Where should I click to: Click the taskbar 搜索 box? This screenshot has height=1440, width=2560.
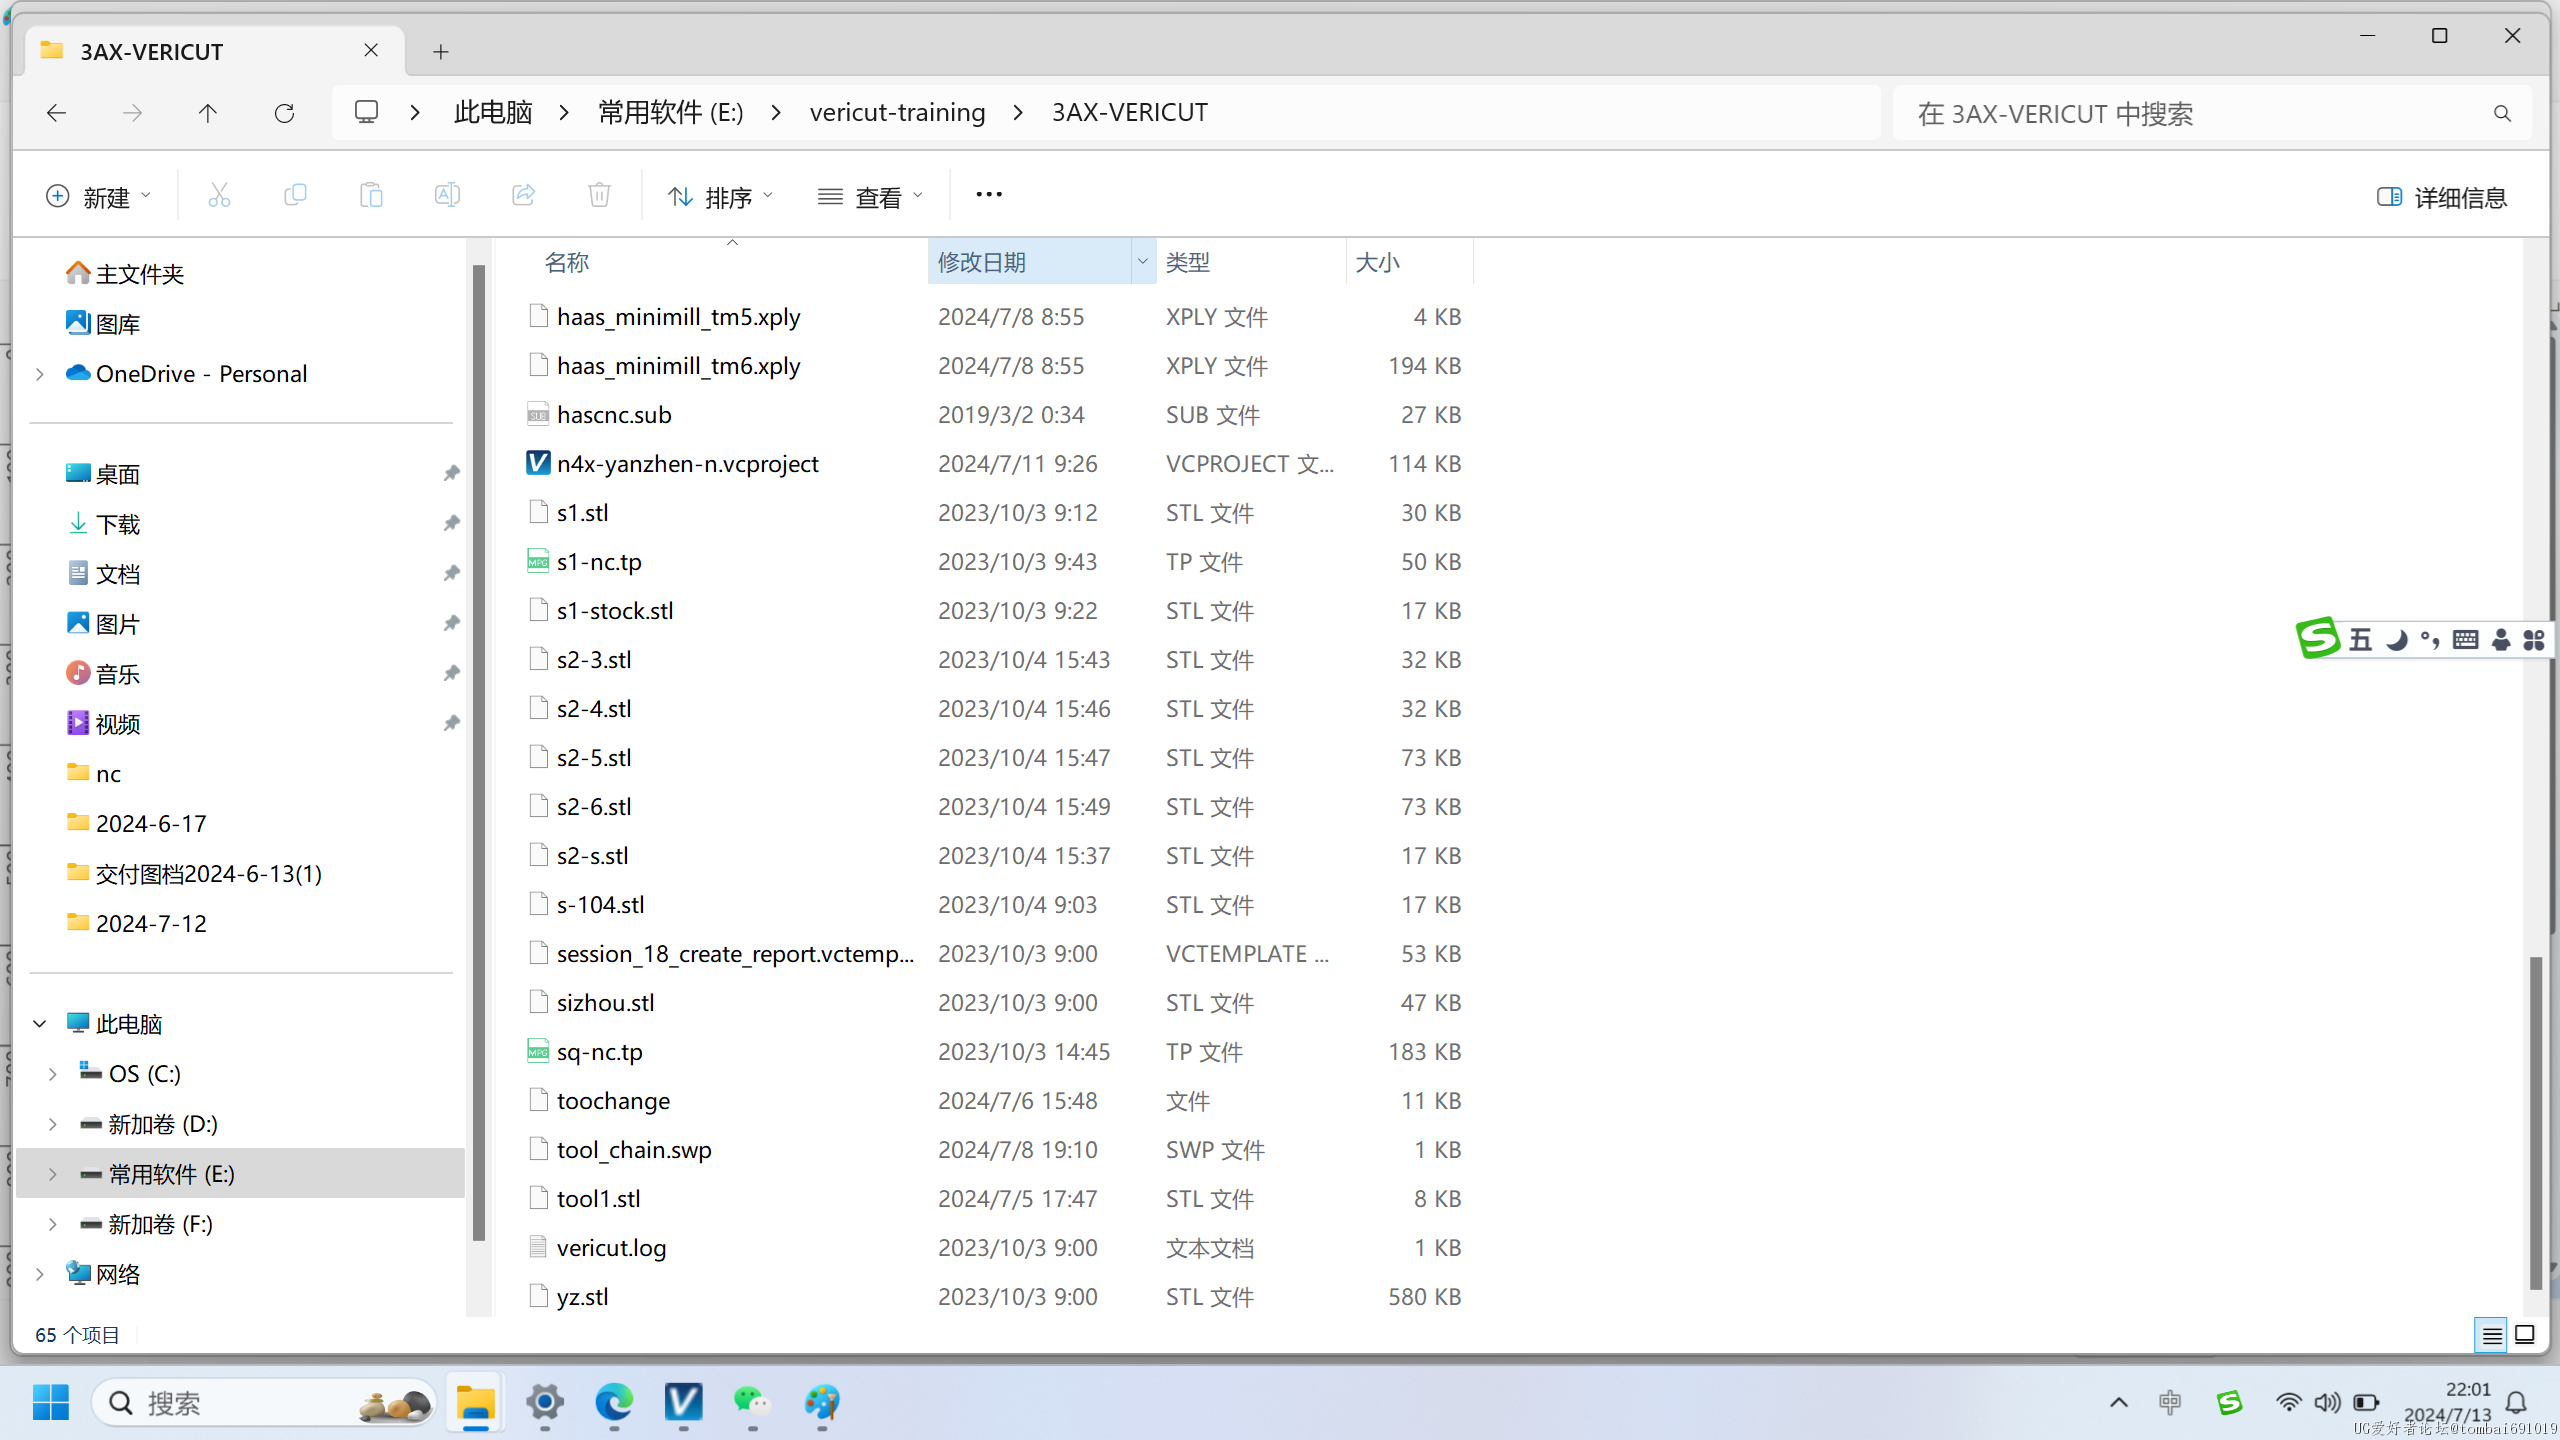(265, 1402)
